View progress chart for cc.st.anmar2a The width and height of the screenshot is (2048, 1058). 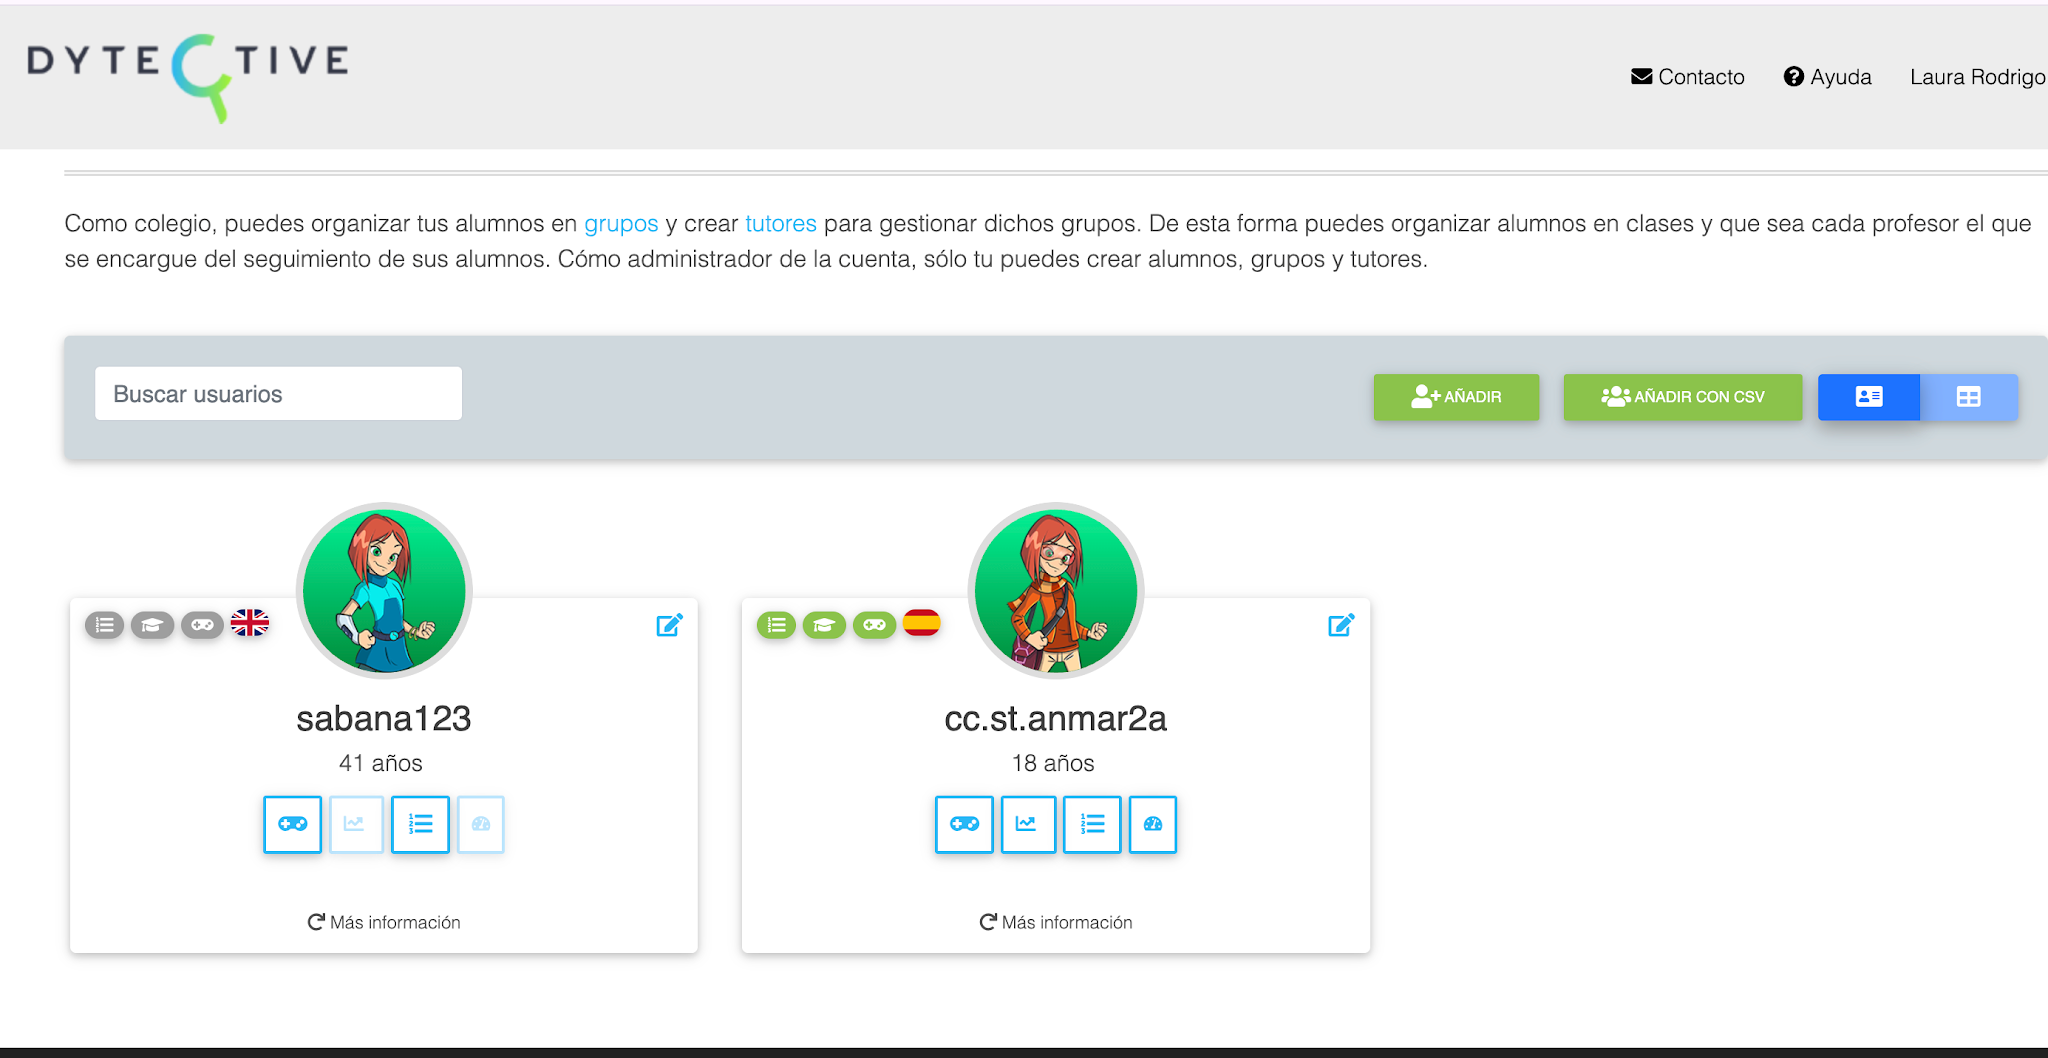tap(1028, 824)
